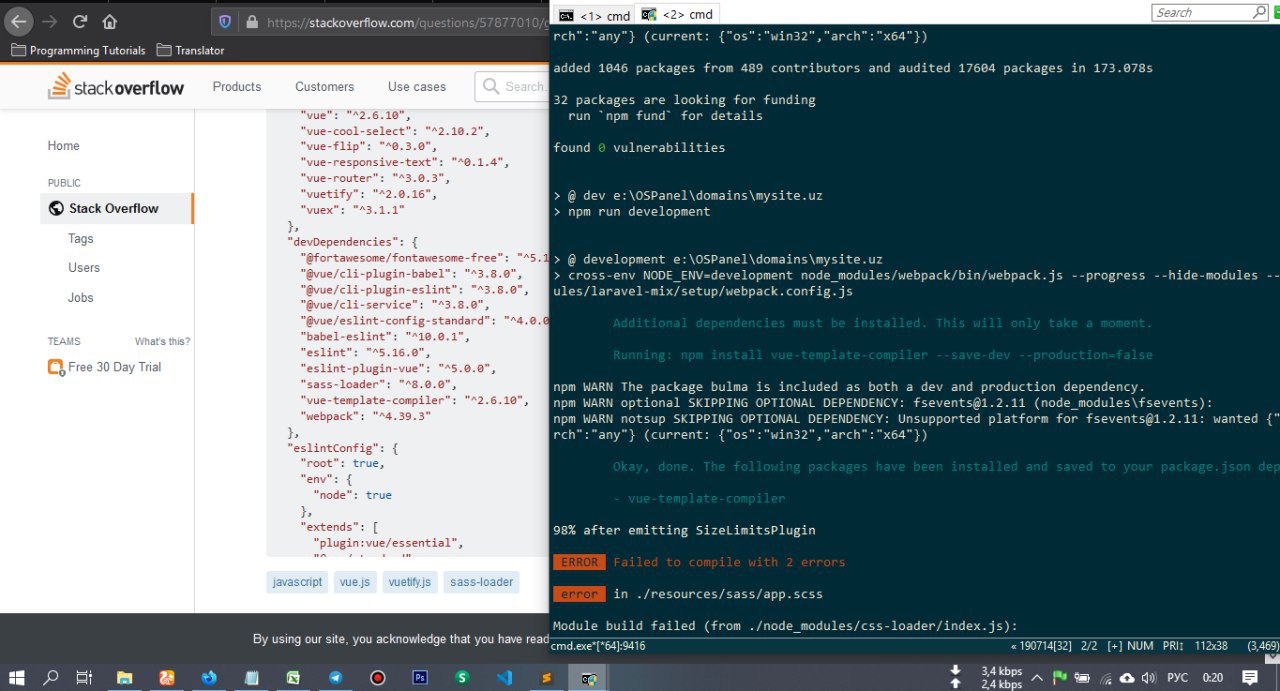The width and height of the screenshot is (1280, 691).
Task: Open Telegram from the taskbar
Action: [x=335, y=677]
